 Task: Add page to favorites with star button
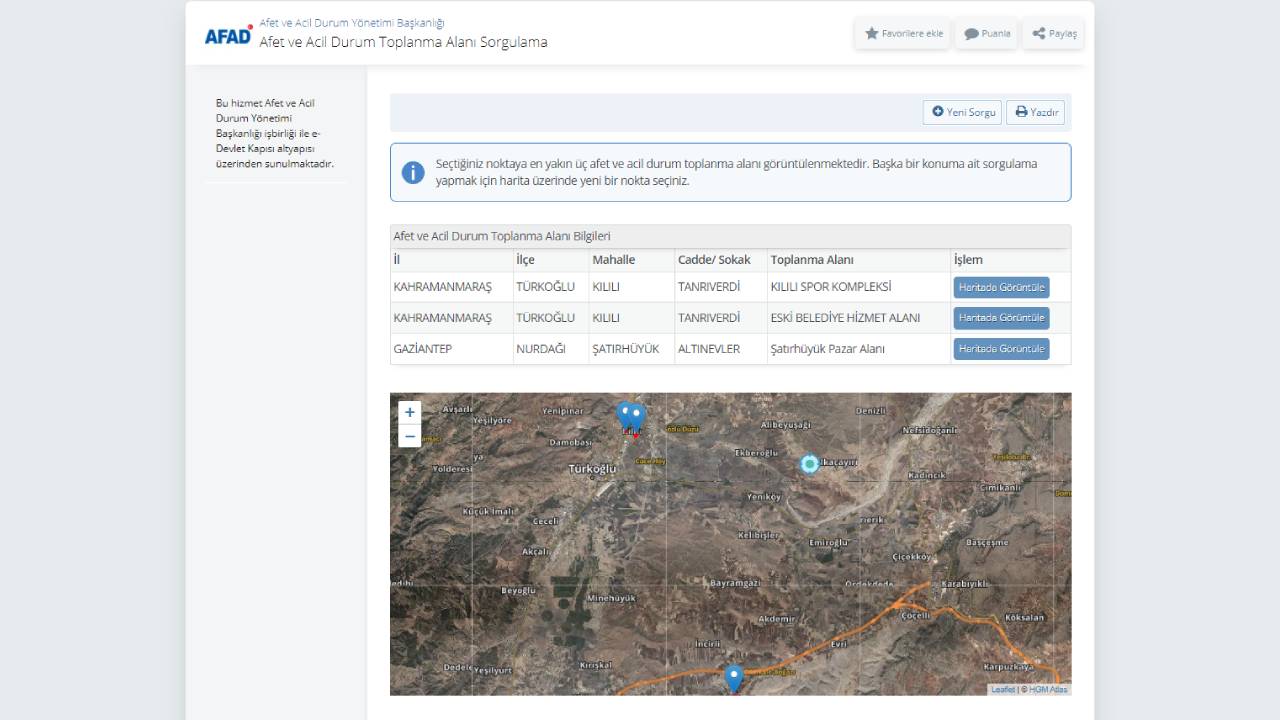tap(903, 33)
